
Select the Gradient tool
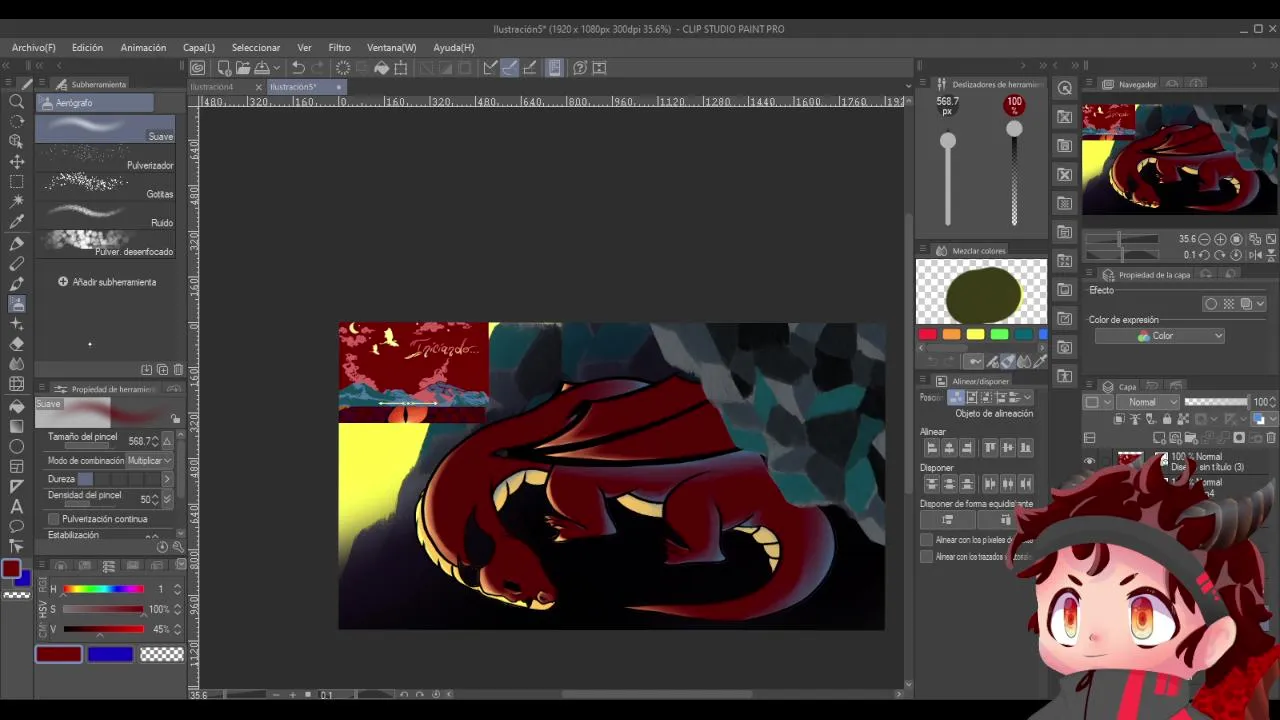coord(17,426)
